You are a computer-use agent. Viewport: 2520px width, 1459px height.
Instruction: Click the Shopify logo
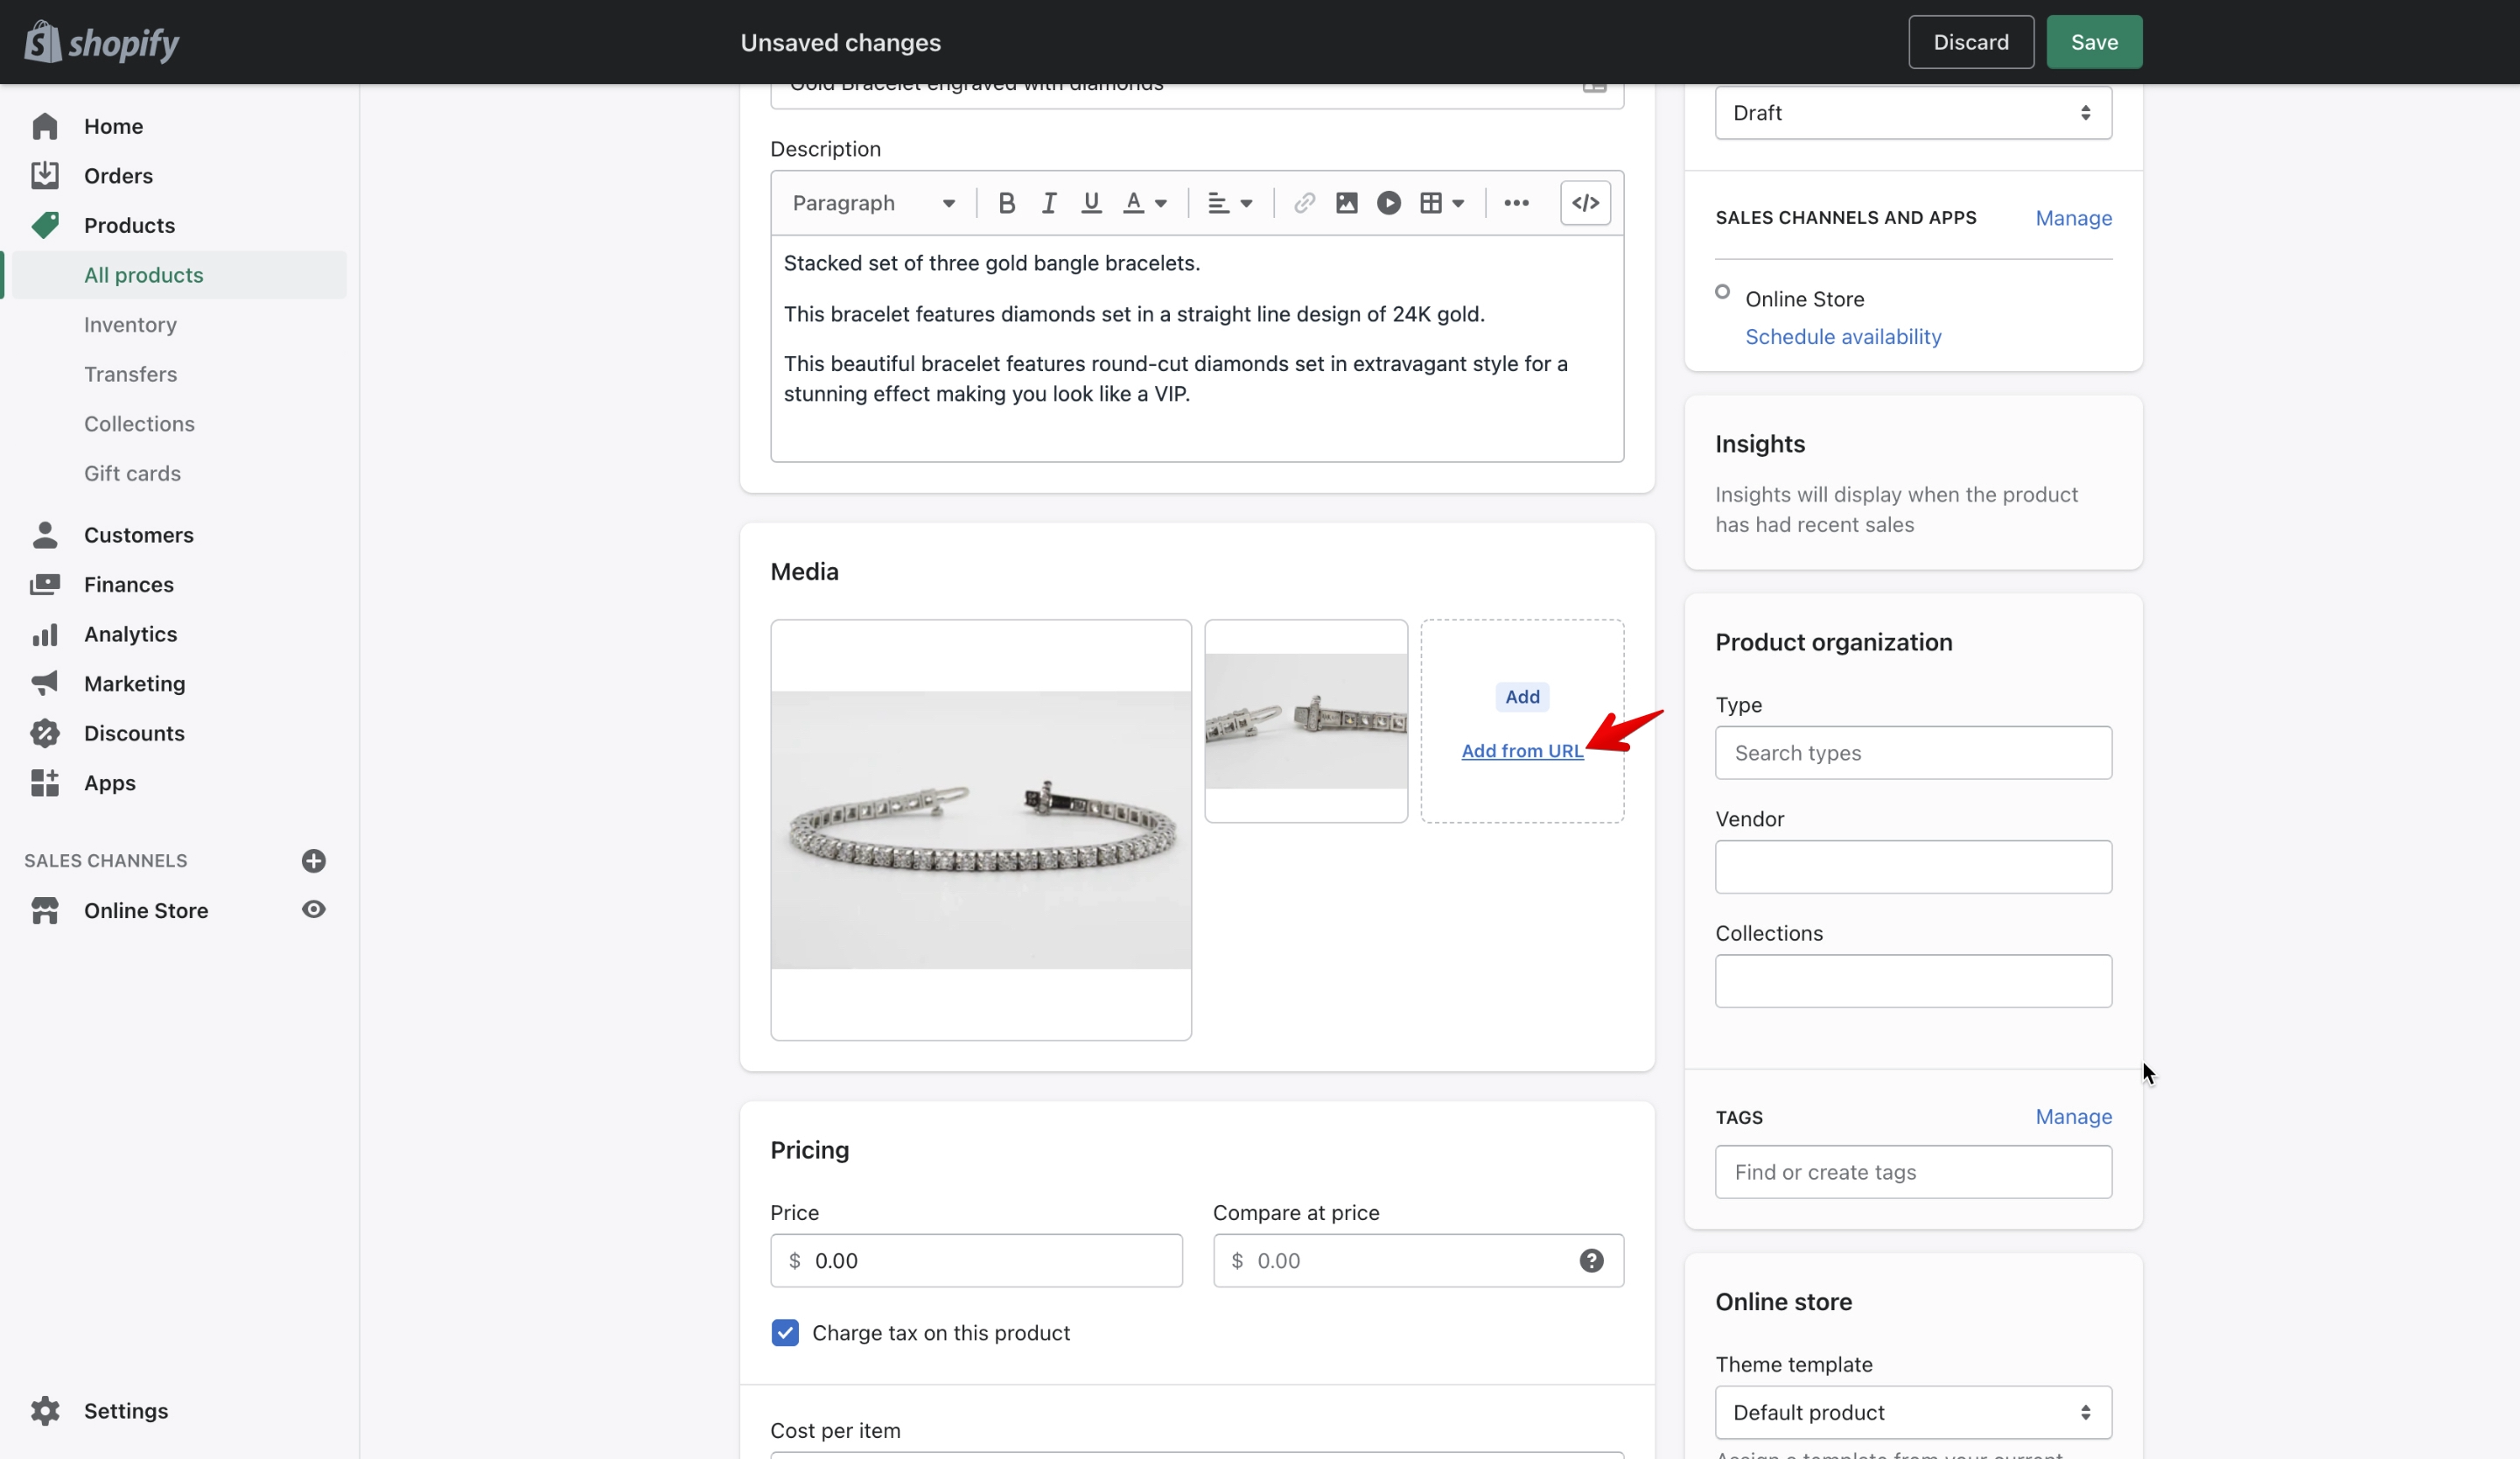coord(102,42)
